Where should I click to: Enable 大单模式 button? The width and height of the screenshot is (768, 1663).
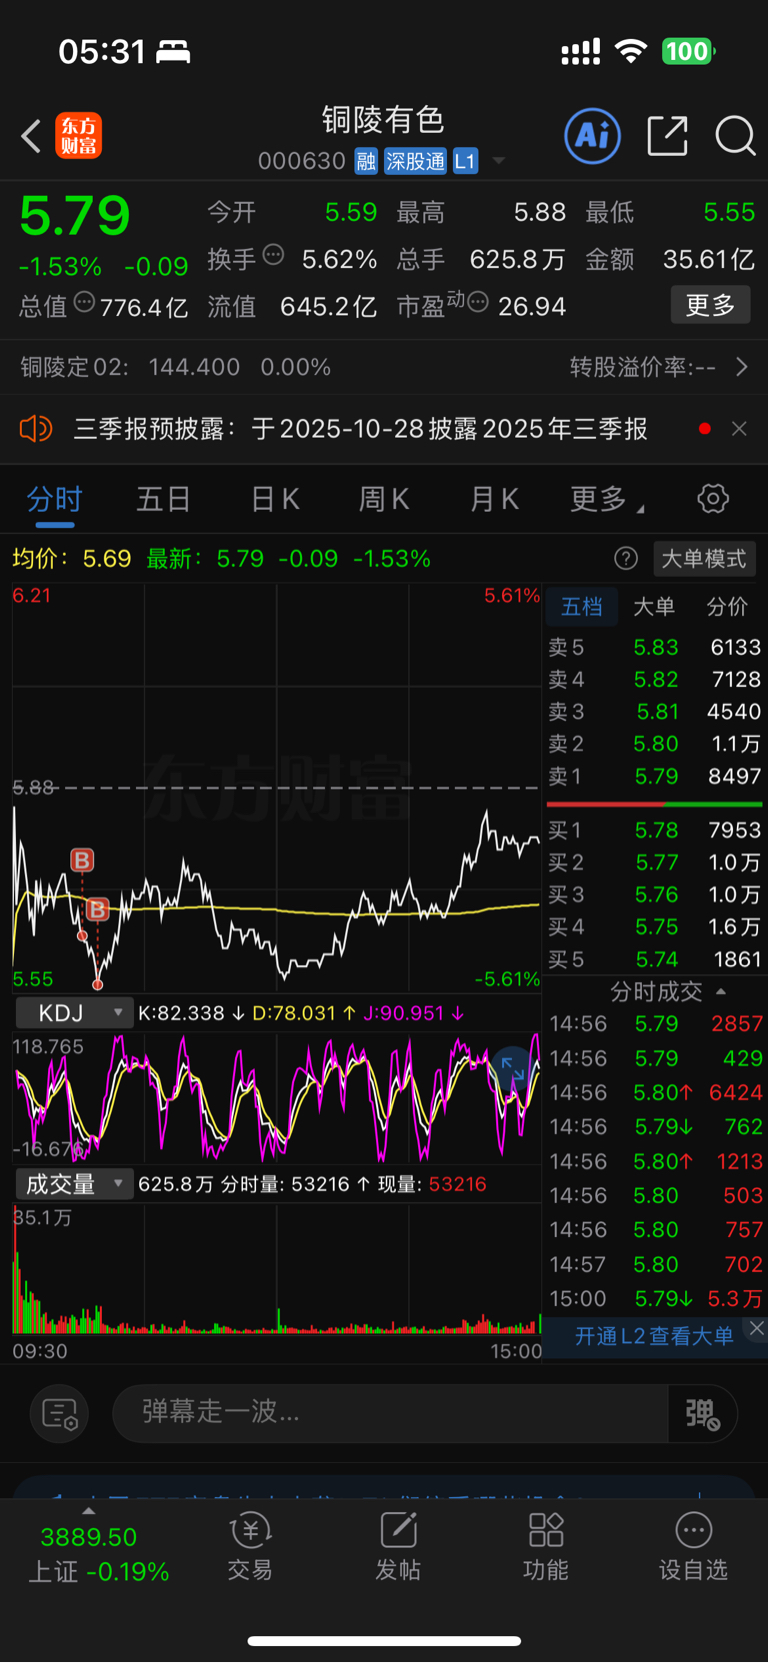705,558
